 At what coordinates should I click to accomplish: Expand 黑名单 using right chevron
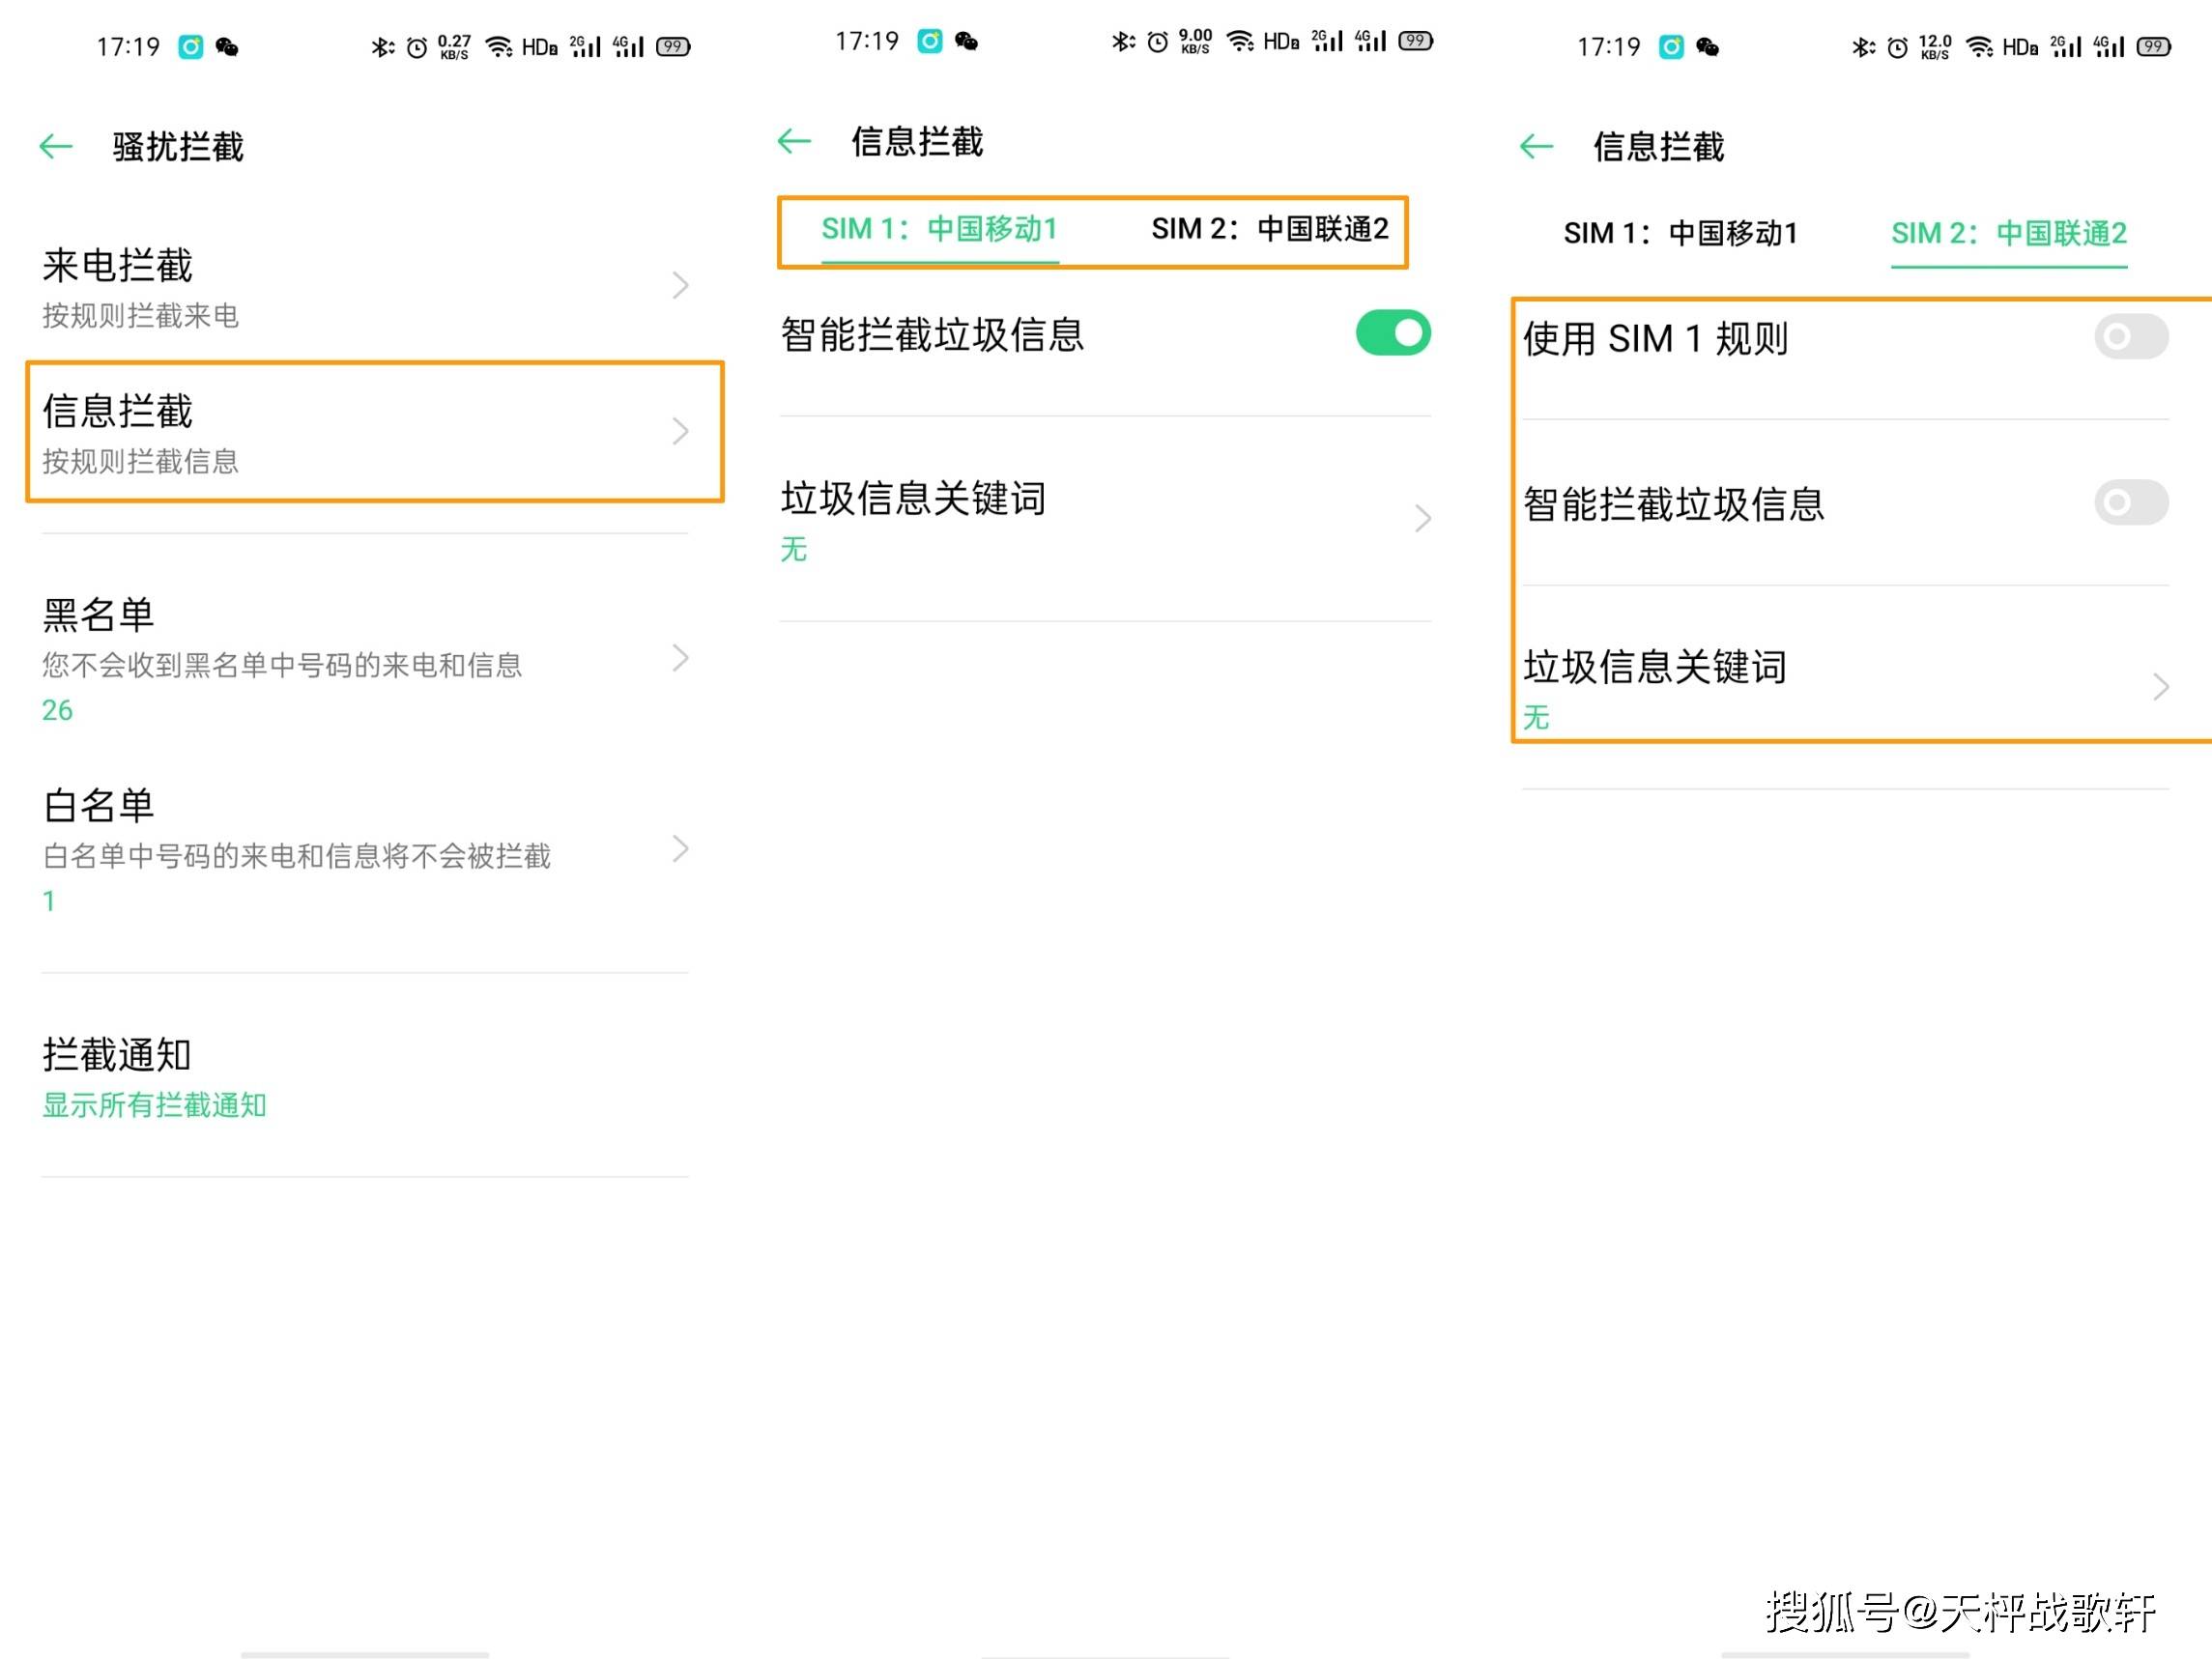pos(680,658)
